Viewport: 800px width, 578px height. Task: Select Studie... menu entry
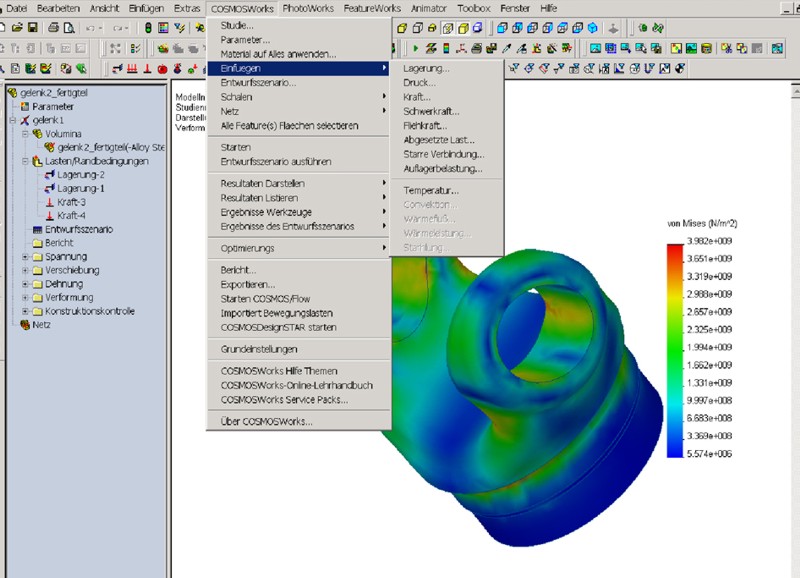(x=299, y=26)
